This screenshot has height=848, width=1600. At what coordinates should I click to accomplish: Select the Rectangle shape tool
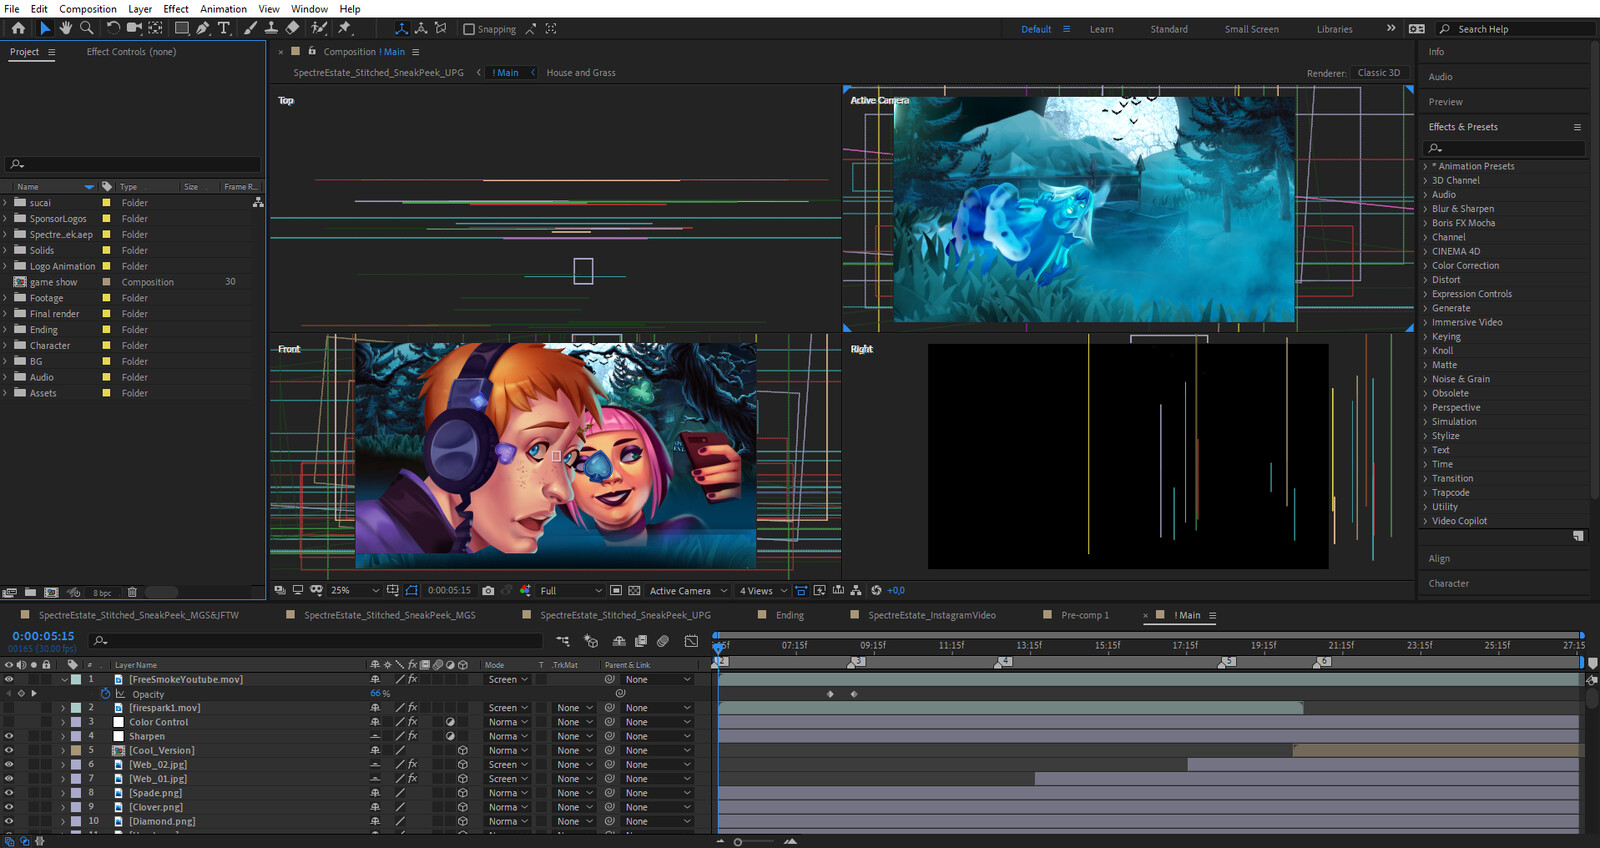pos(182,28)
